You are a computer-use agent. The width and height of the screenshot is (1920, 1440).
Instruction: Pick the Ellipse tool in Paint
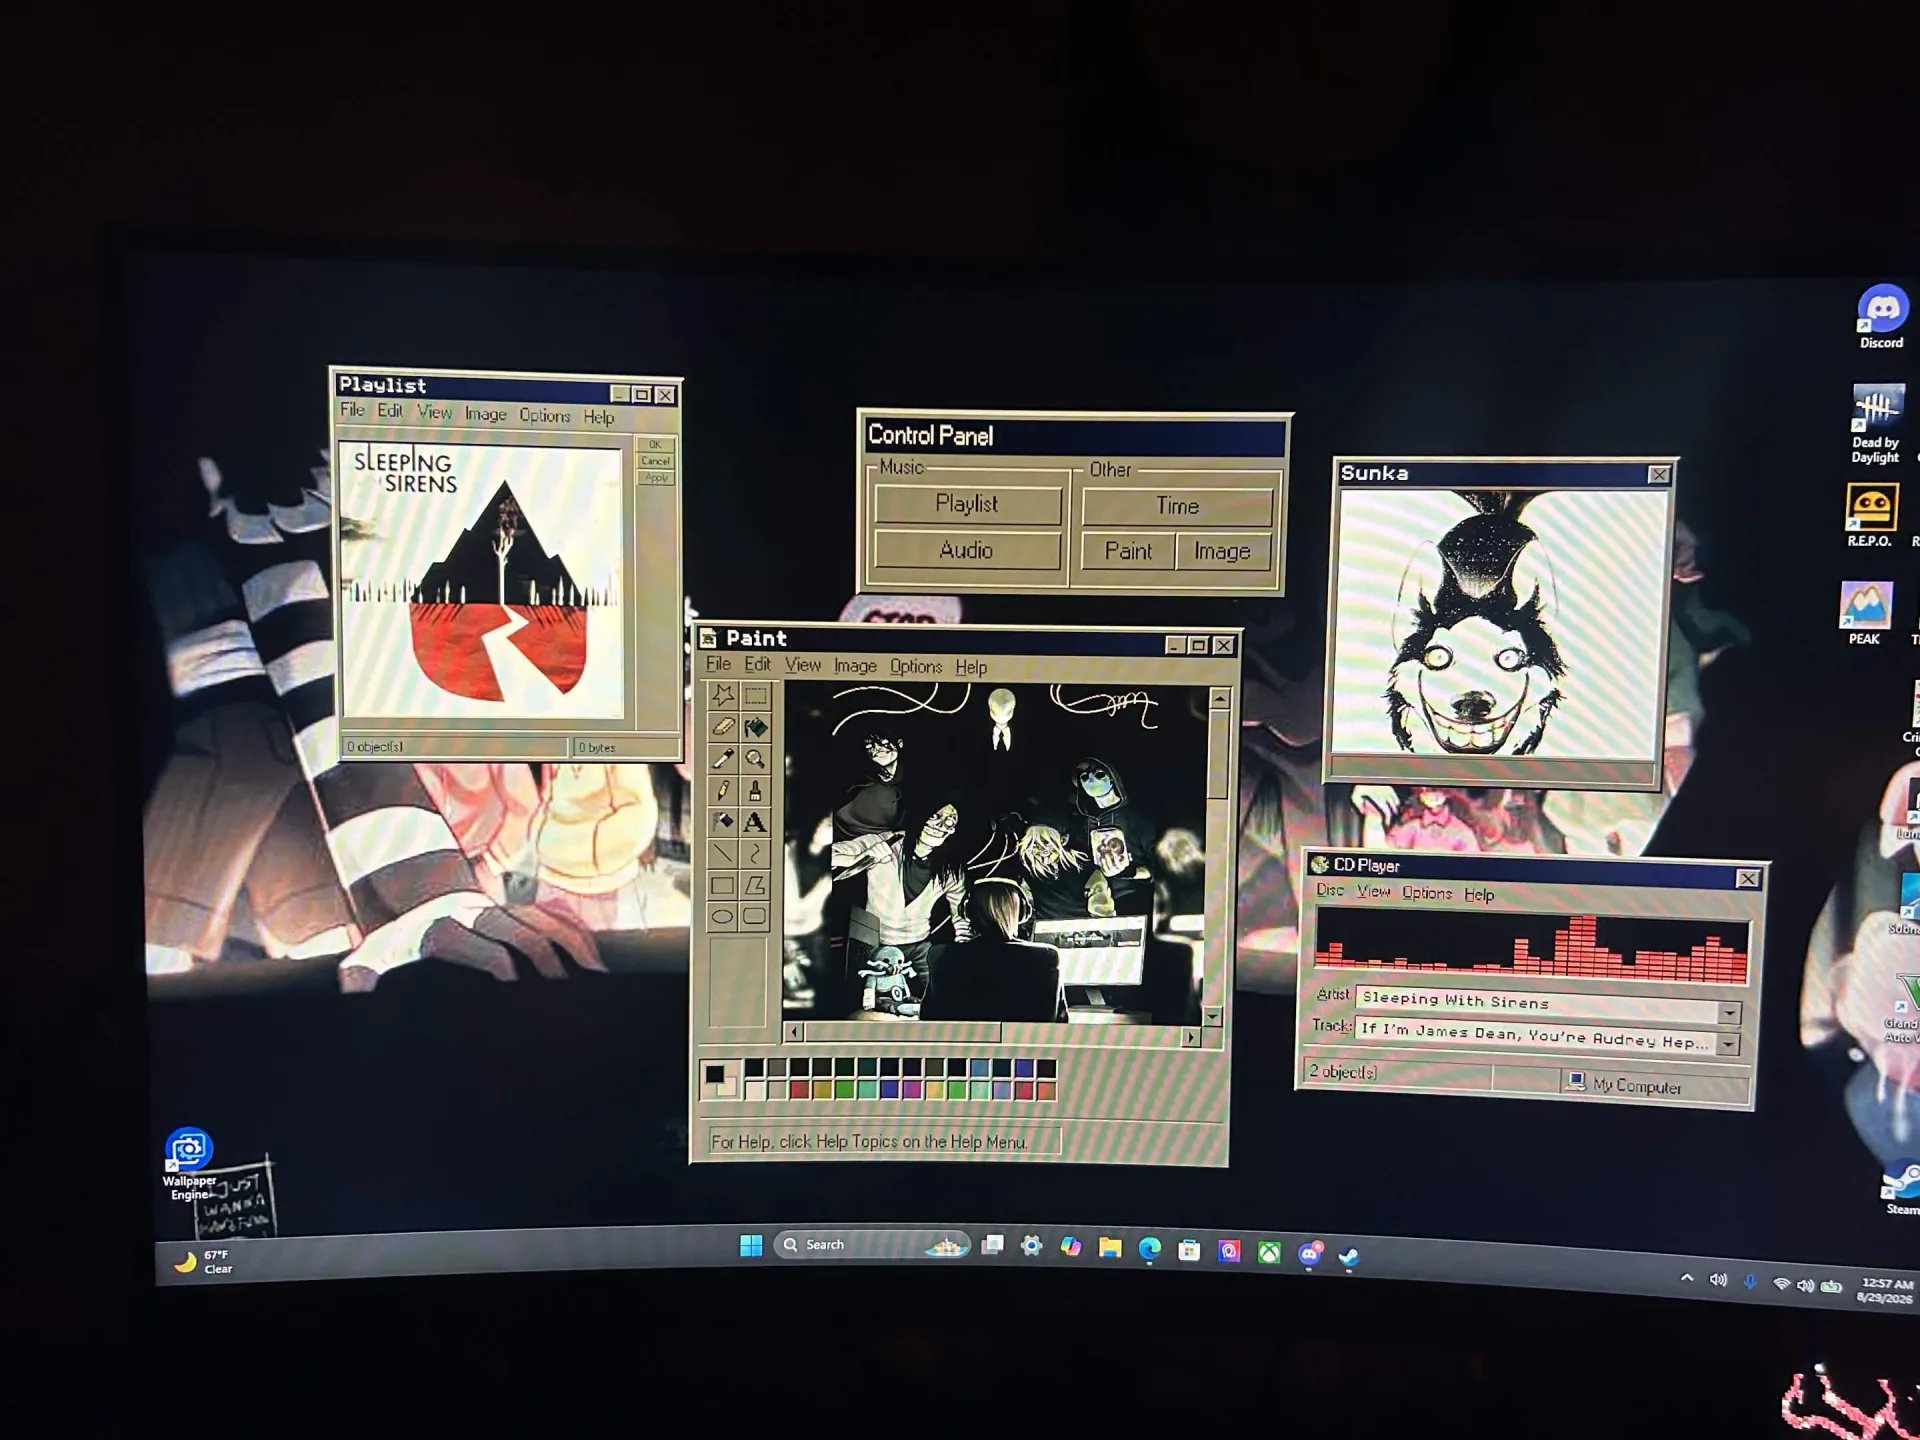723,916
